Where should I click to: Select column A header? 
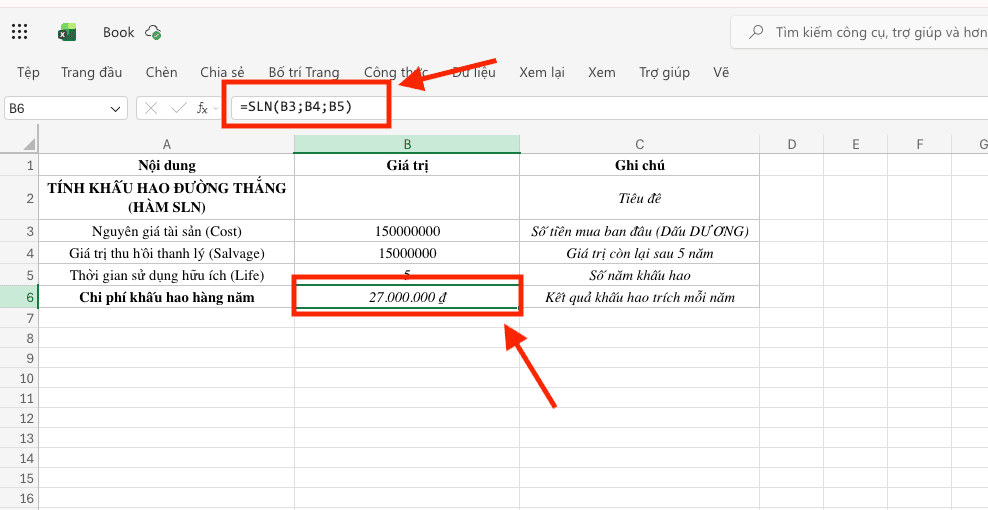pos(166,145)
